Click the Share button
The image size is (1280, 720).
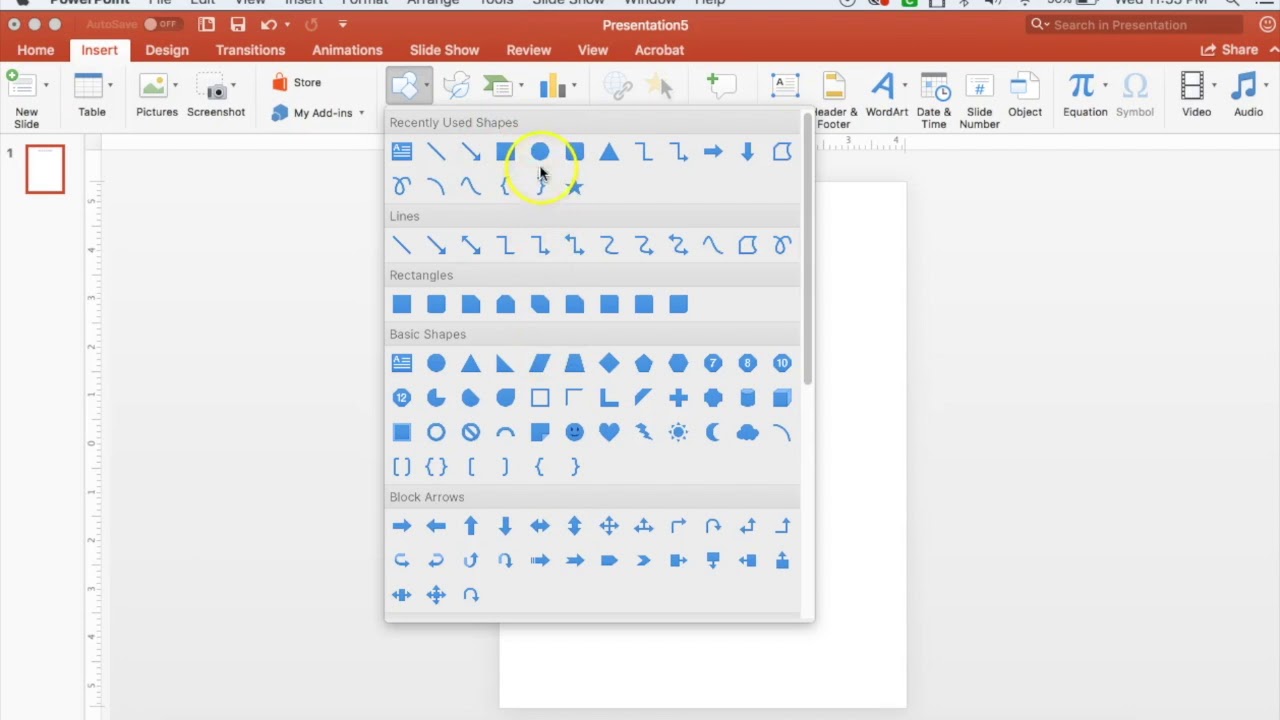tap(1230, 50)
